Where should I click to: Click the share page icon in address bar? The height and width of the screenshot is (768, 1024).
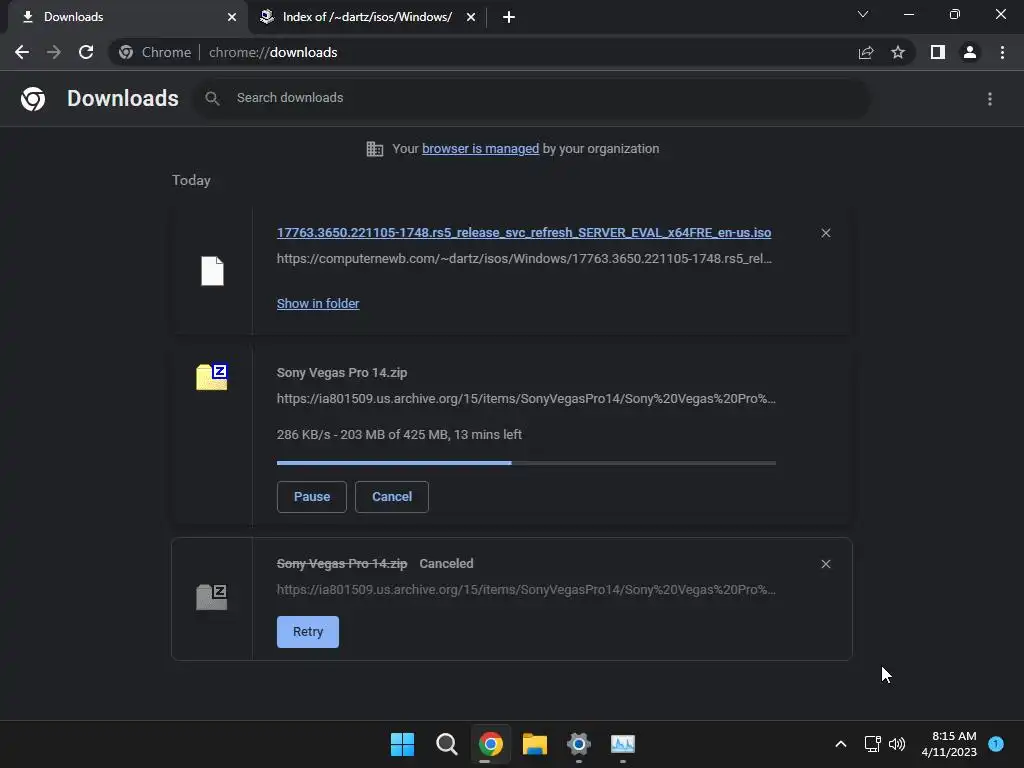tap(866, 52)
